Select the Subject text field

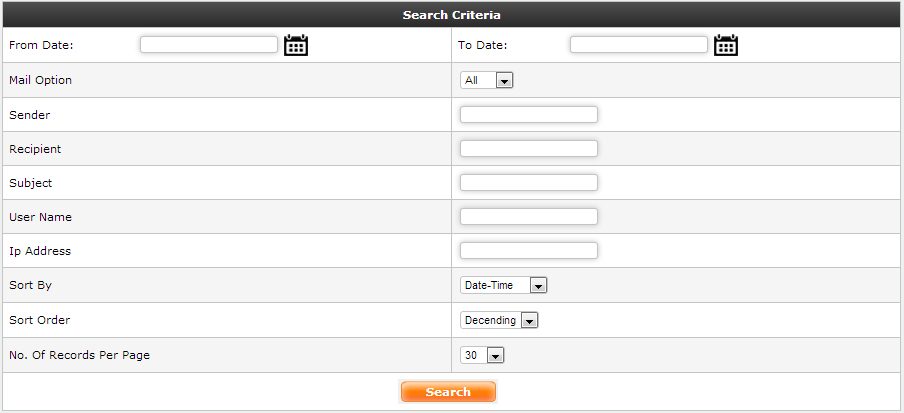(528, 182)
